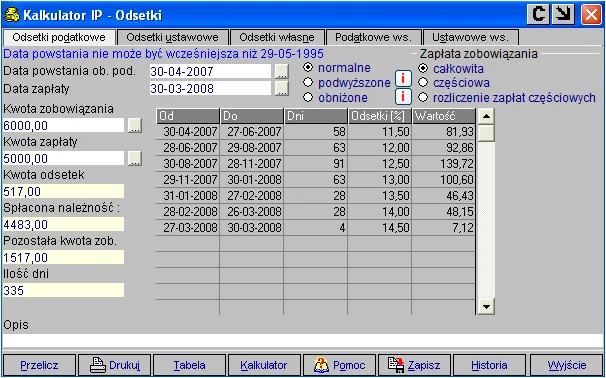Open date picker for Data zapłaty
The height and width of the screenshot is (378, 606).
pos(282,89)
